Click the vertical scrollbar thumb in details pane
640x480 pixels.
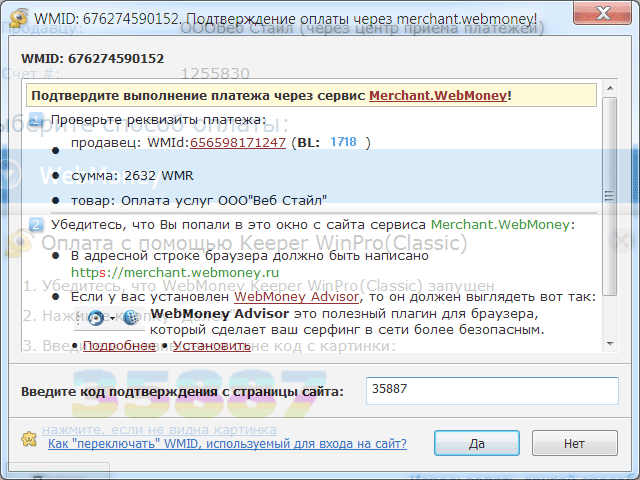tap(610, 196)
